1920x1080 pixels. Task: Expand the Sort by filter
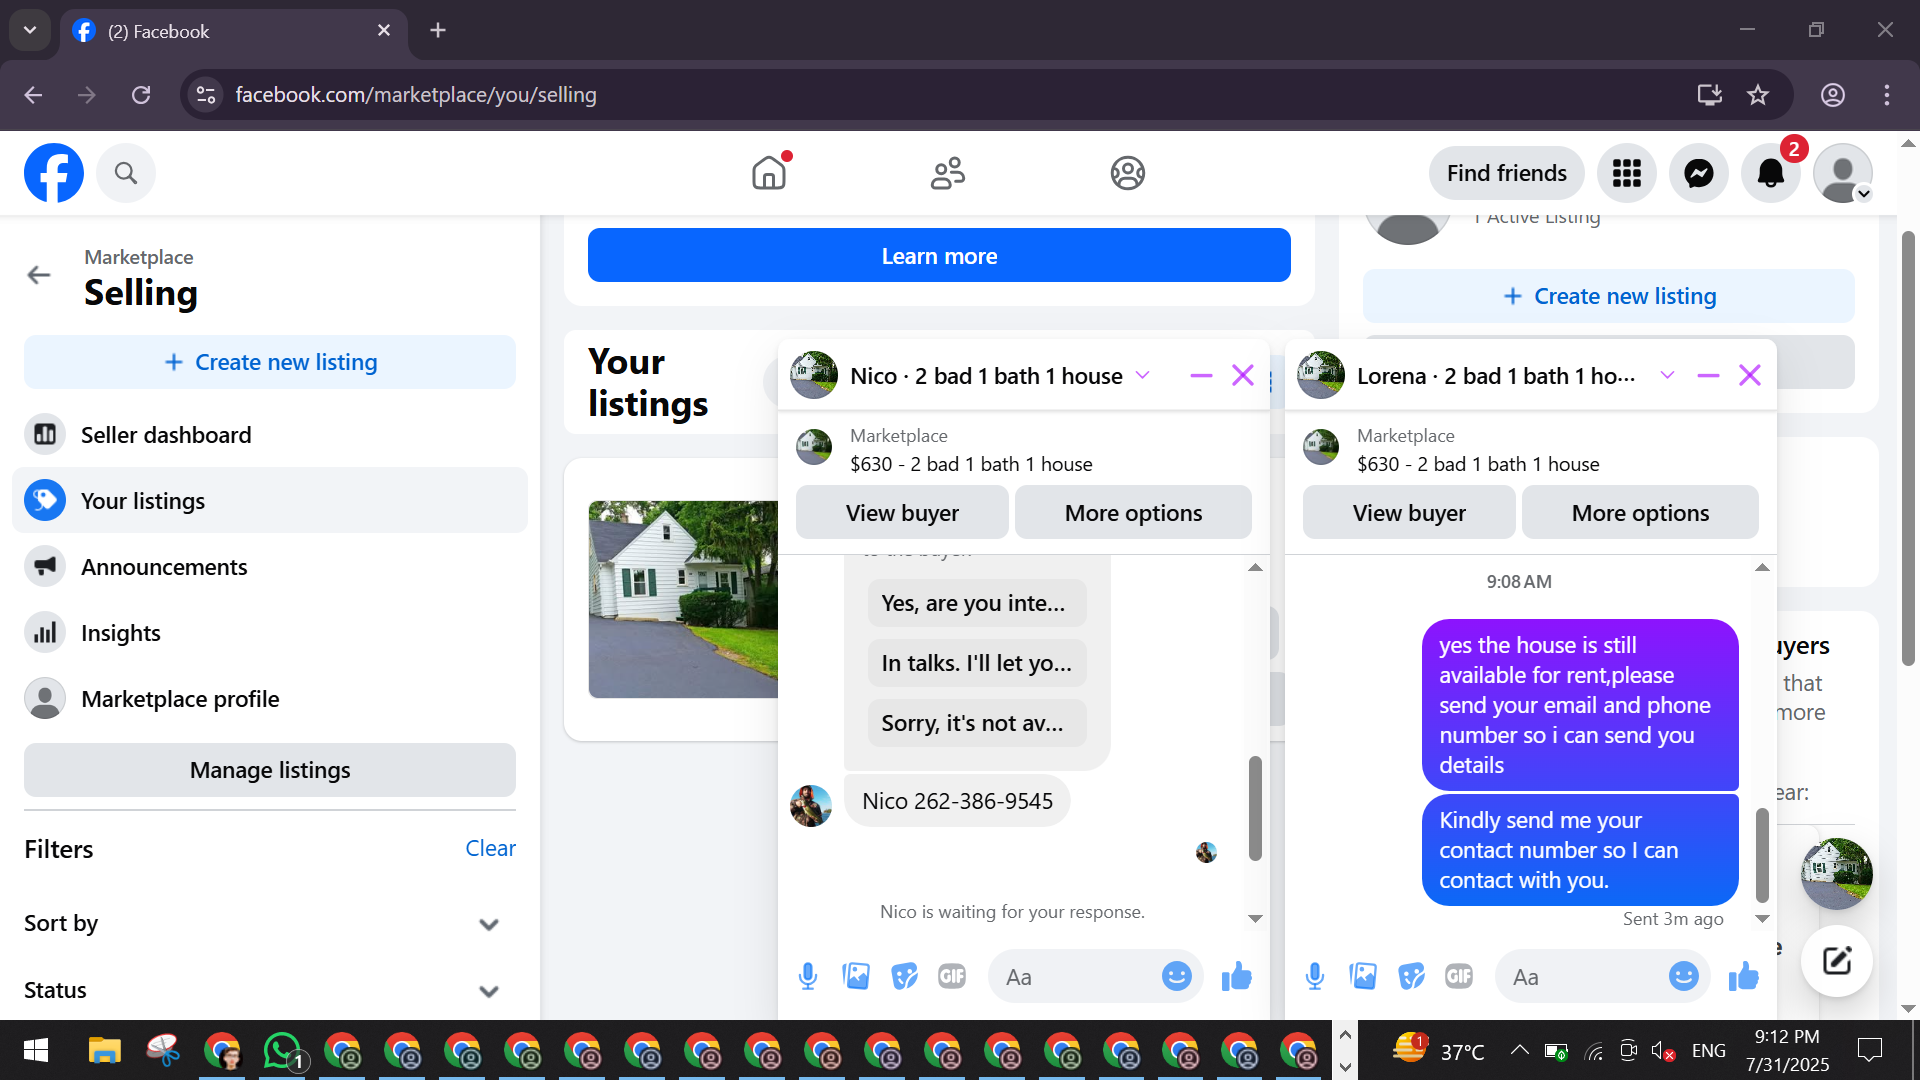click(x=488, y=924)
